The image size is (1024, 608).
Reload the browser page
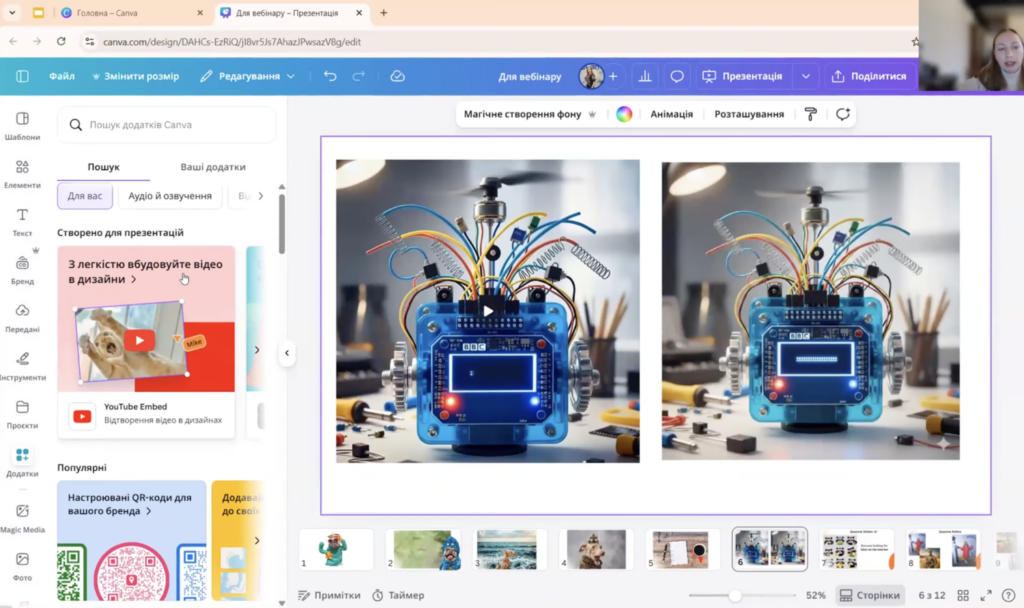pos(61,41)
